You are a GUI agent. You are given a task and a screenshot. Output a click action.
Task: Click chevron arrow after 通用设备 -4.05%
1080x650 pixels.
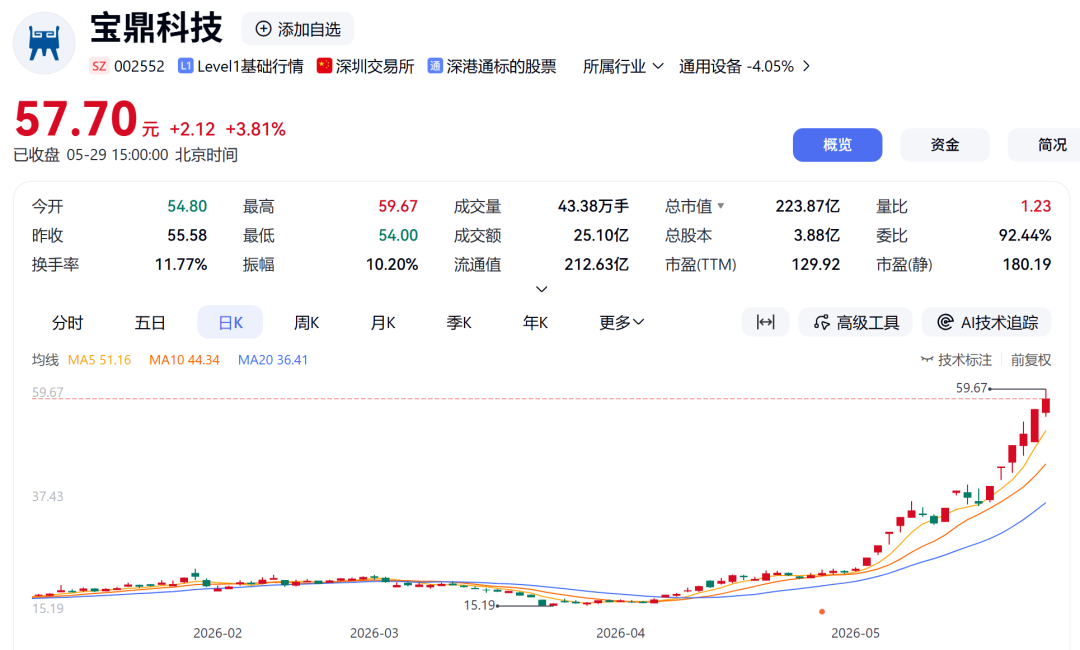click(807, 66)
